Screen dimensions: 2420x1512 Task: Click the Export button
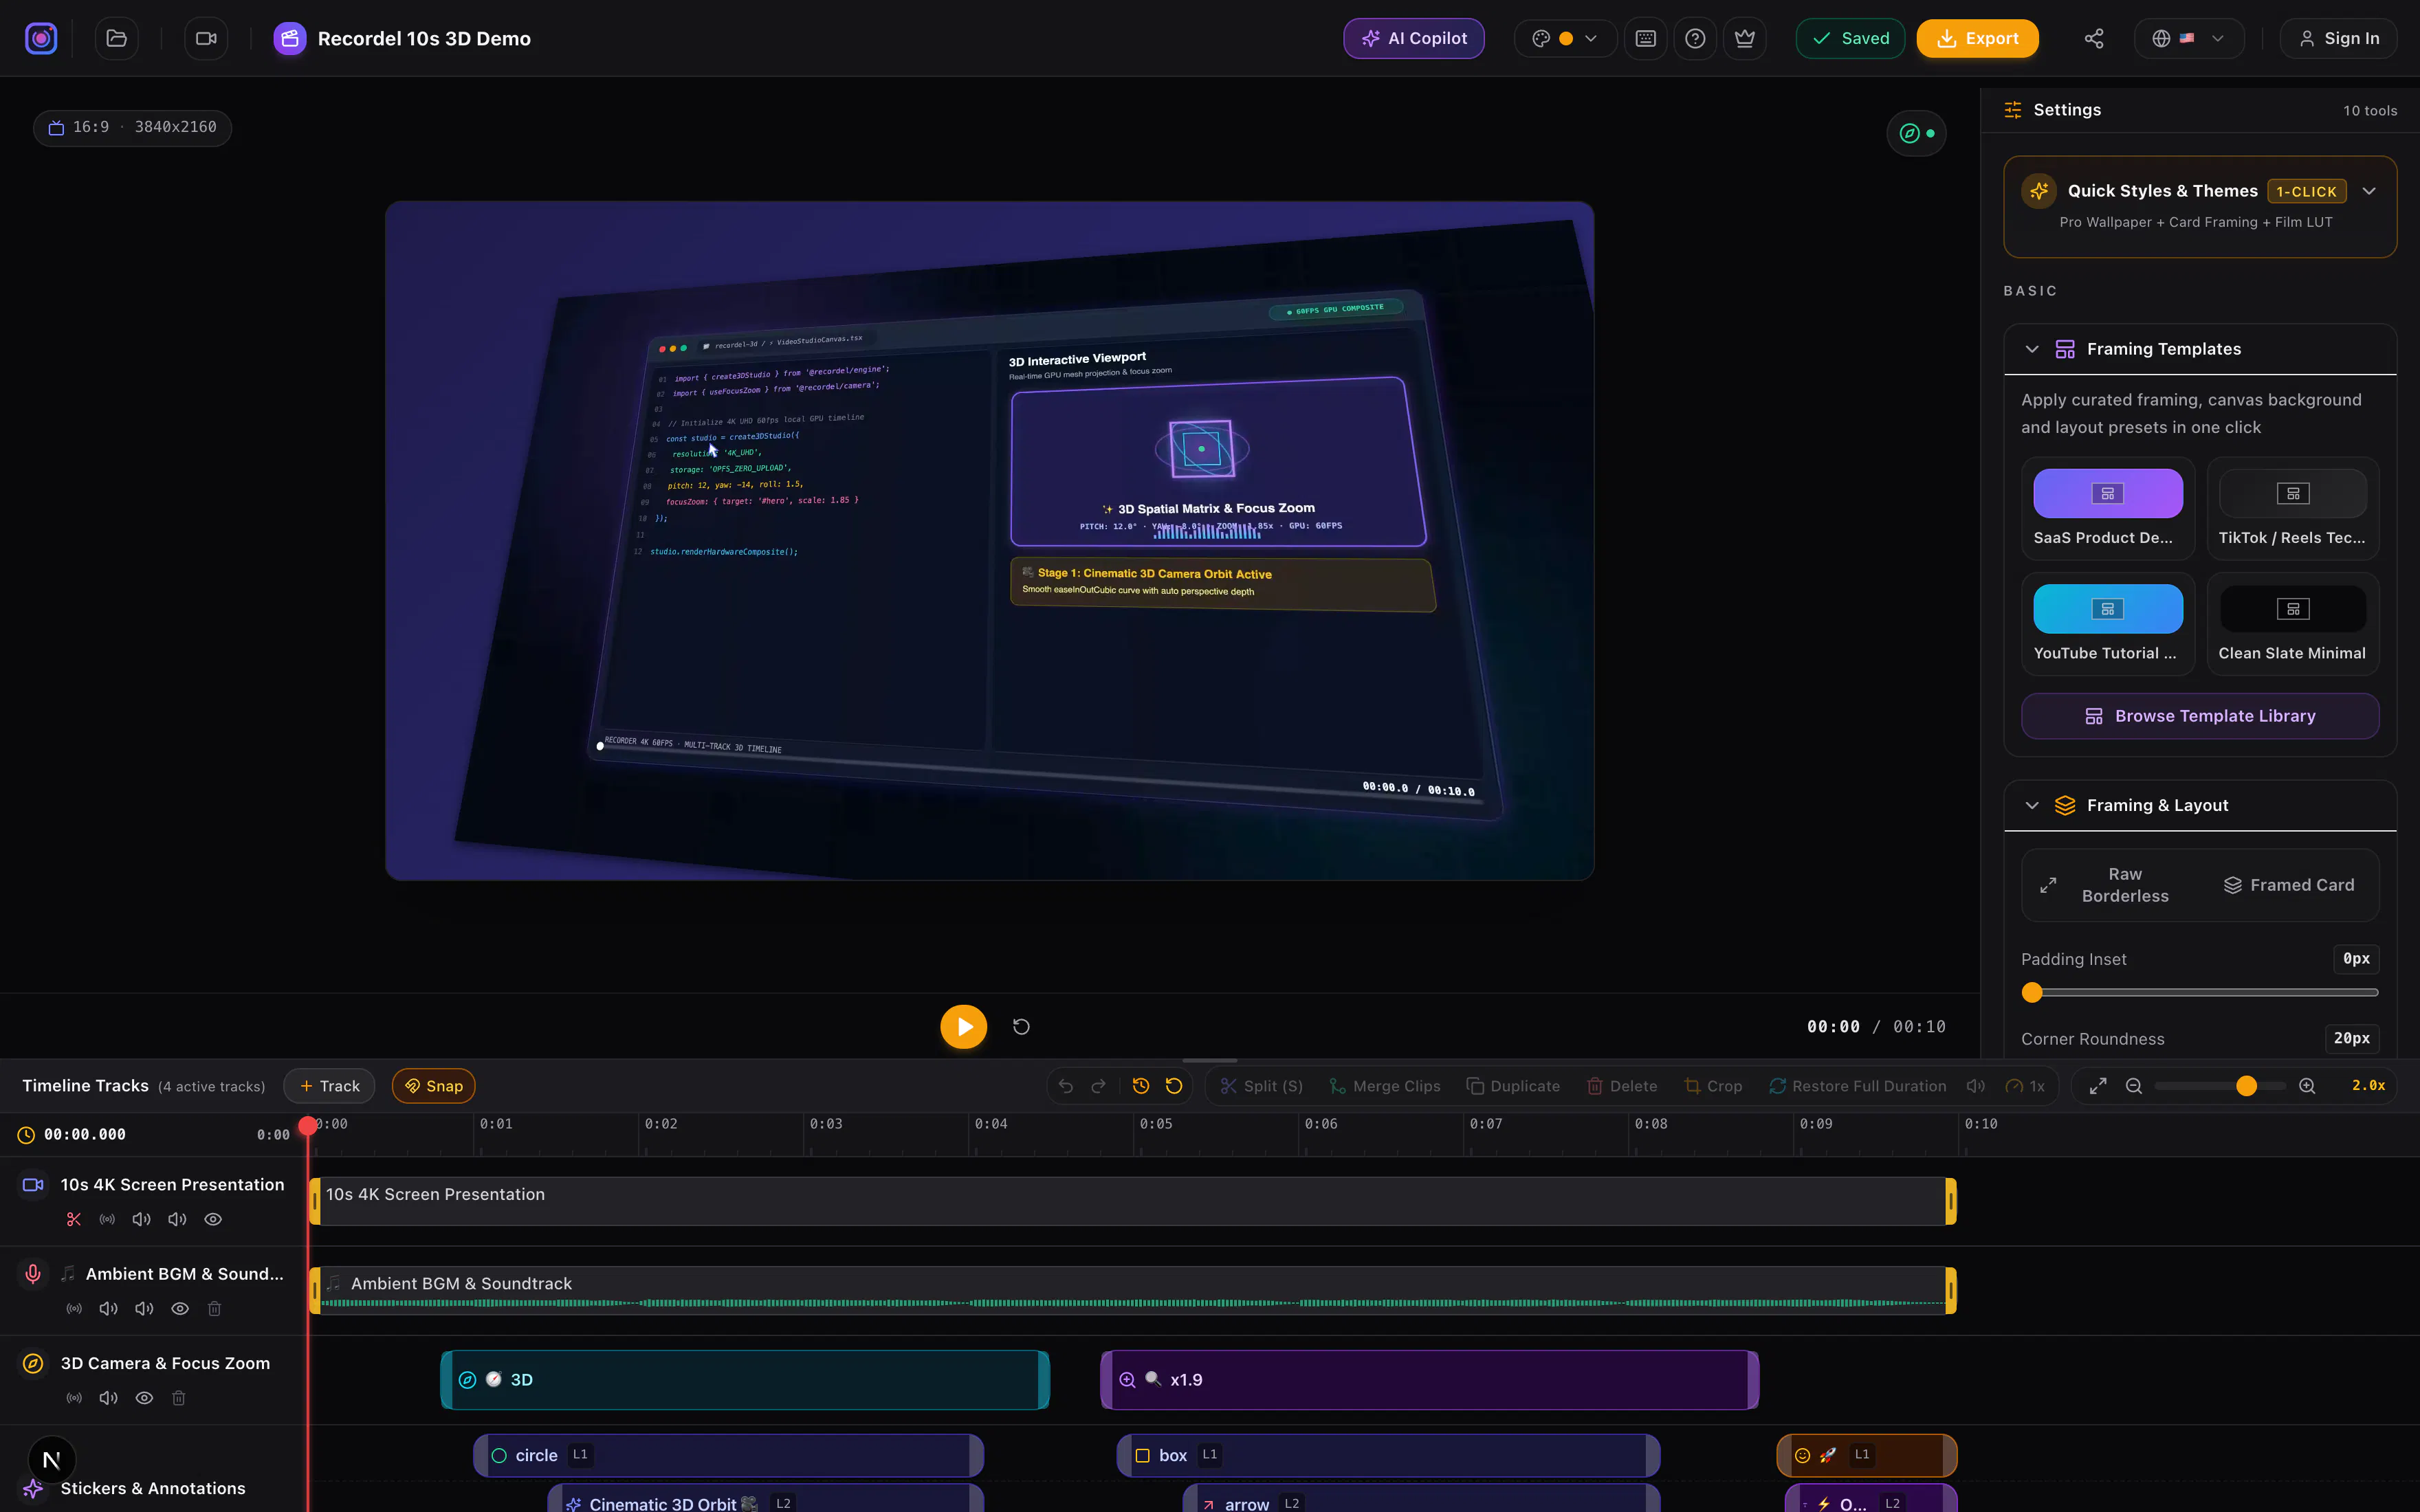1977,39
